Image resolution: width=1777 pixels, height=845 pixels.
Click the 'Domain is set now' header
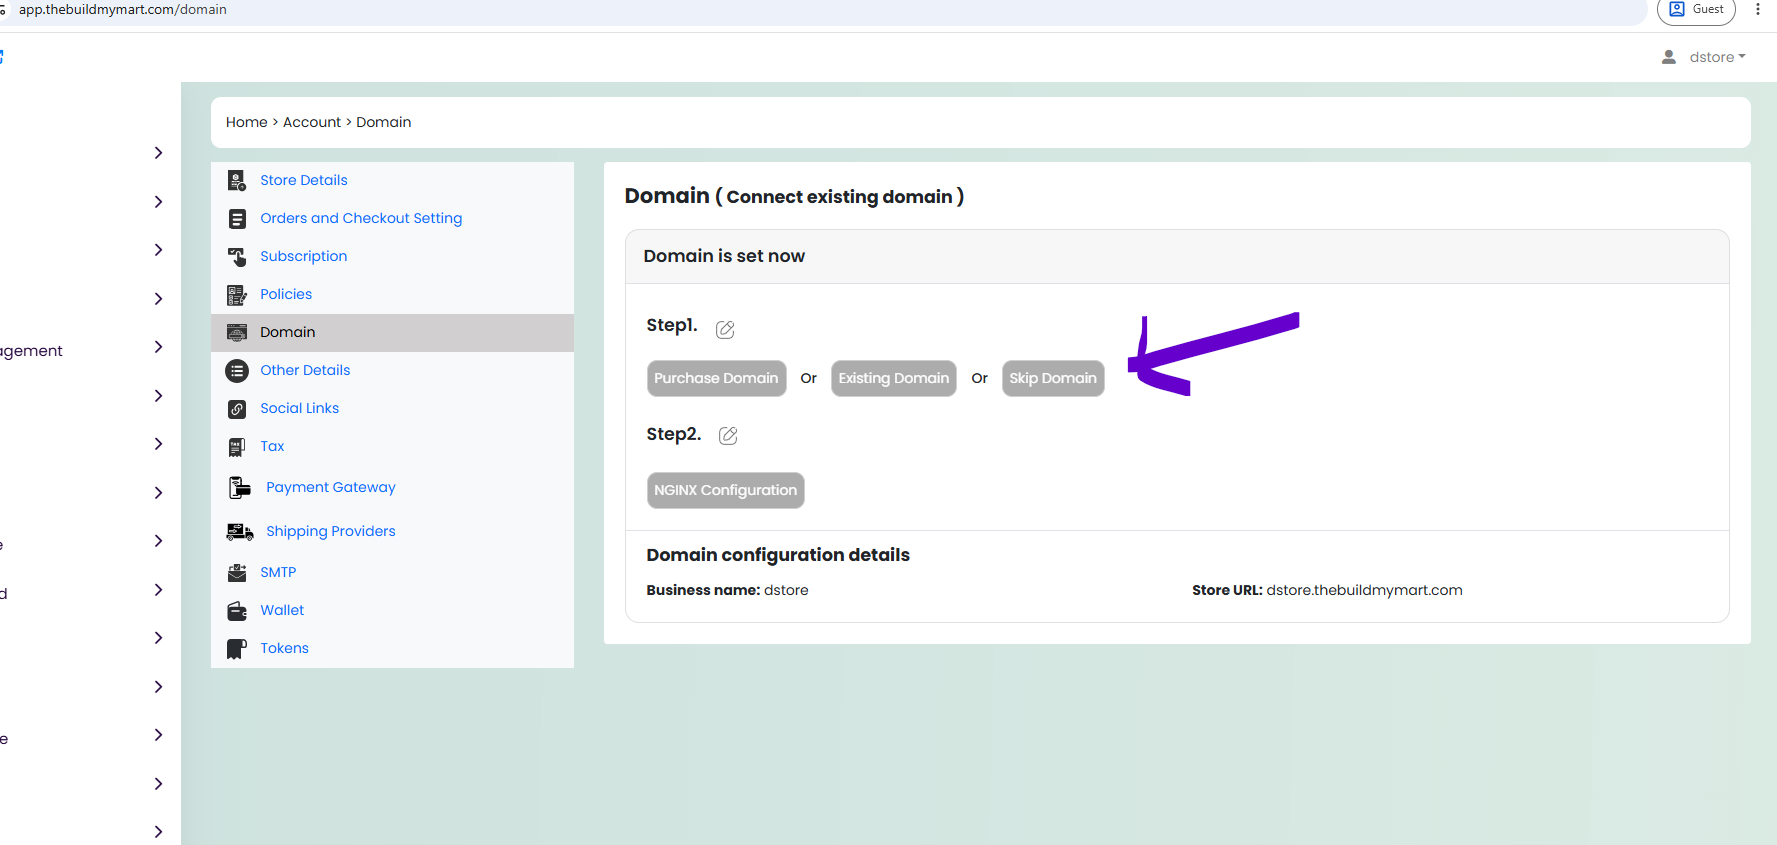click(724, 256)
